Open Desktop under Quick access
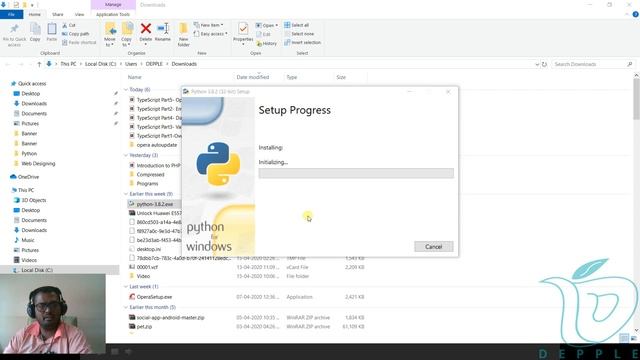Image resolution: width=640 pixels, height=360 pixels. click(31, 93)
